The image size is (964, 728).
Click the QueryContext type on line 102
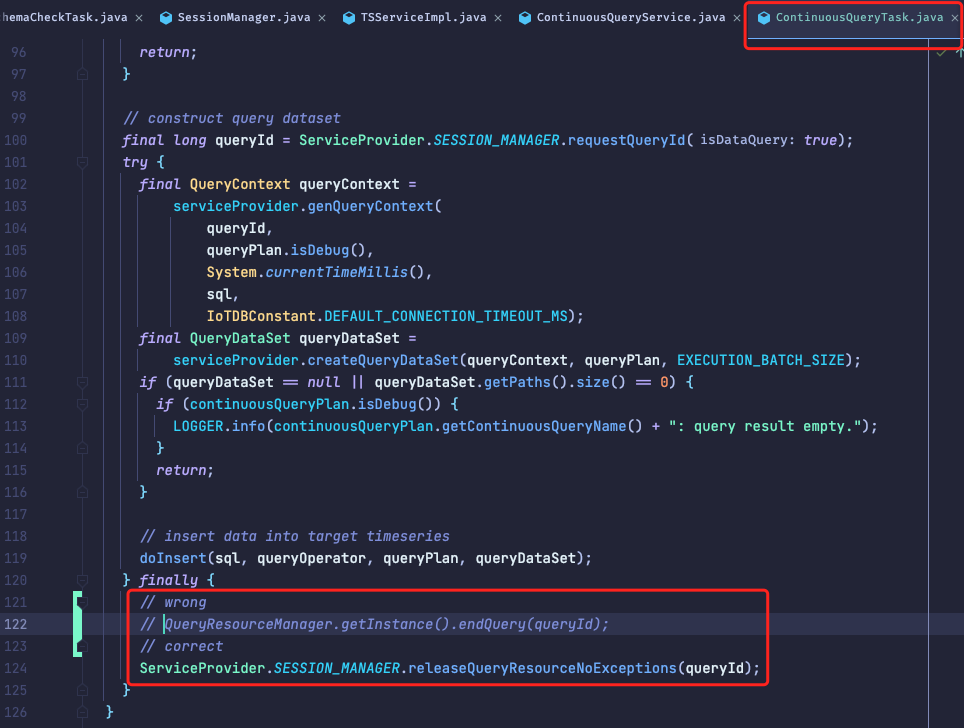pyautogui.click(x=240, y=184)
